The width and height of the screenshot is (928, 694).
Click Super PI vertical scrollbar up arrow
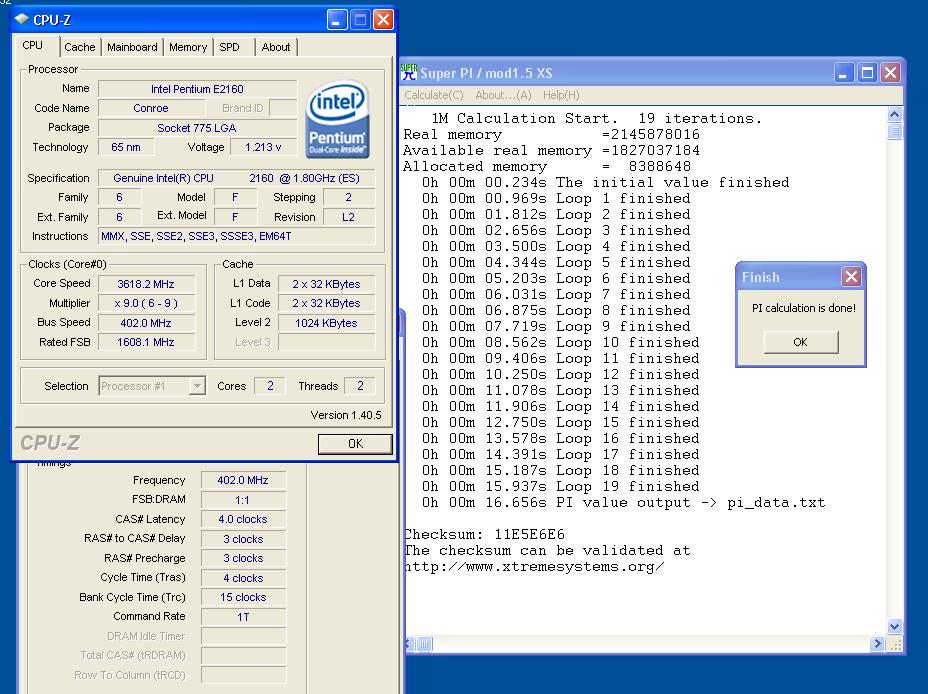[895, 114]
